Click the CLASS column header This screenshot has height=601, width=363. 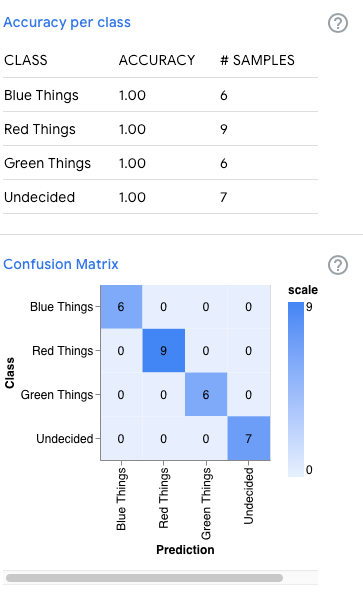click(x=26, y=60)
